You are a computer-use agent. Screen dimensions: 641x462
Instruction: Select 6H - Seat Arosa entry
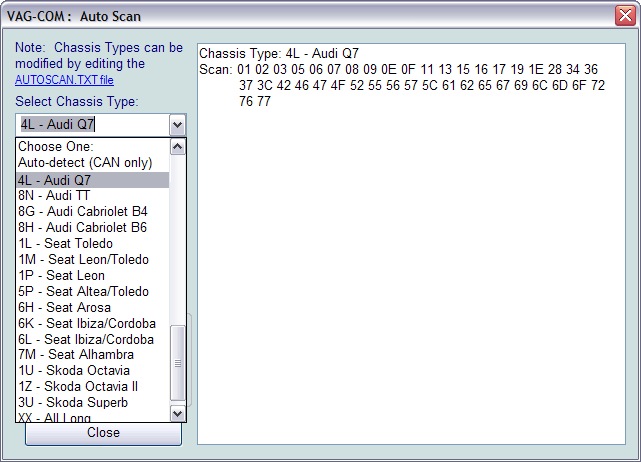(x=64, y=308)
